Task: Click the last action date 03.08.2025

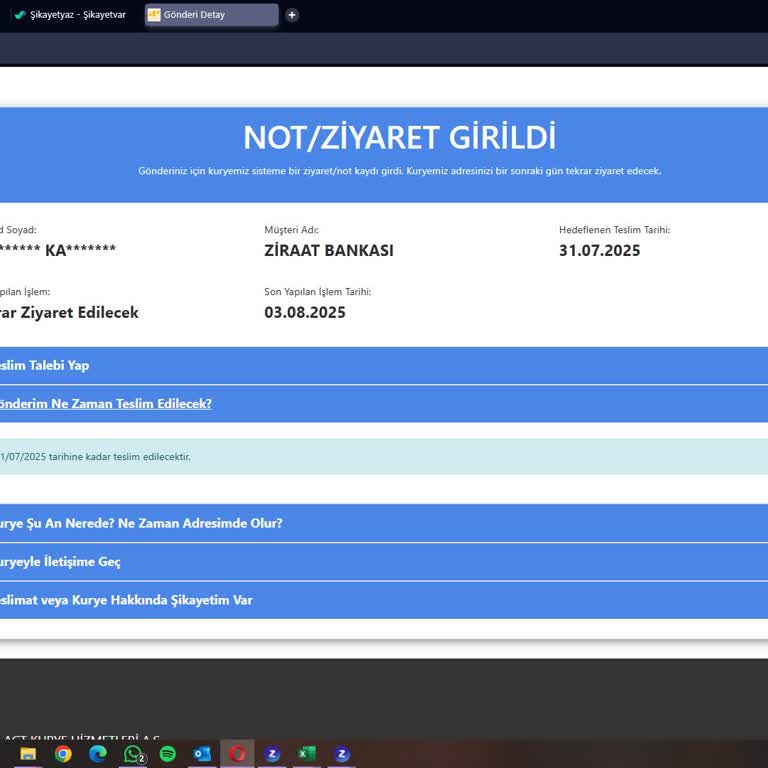Action: tap(305, 312)
